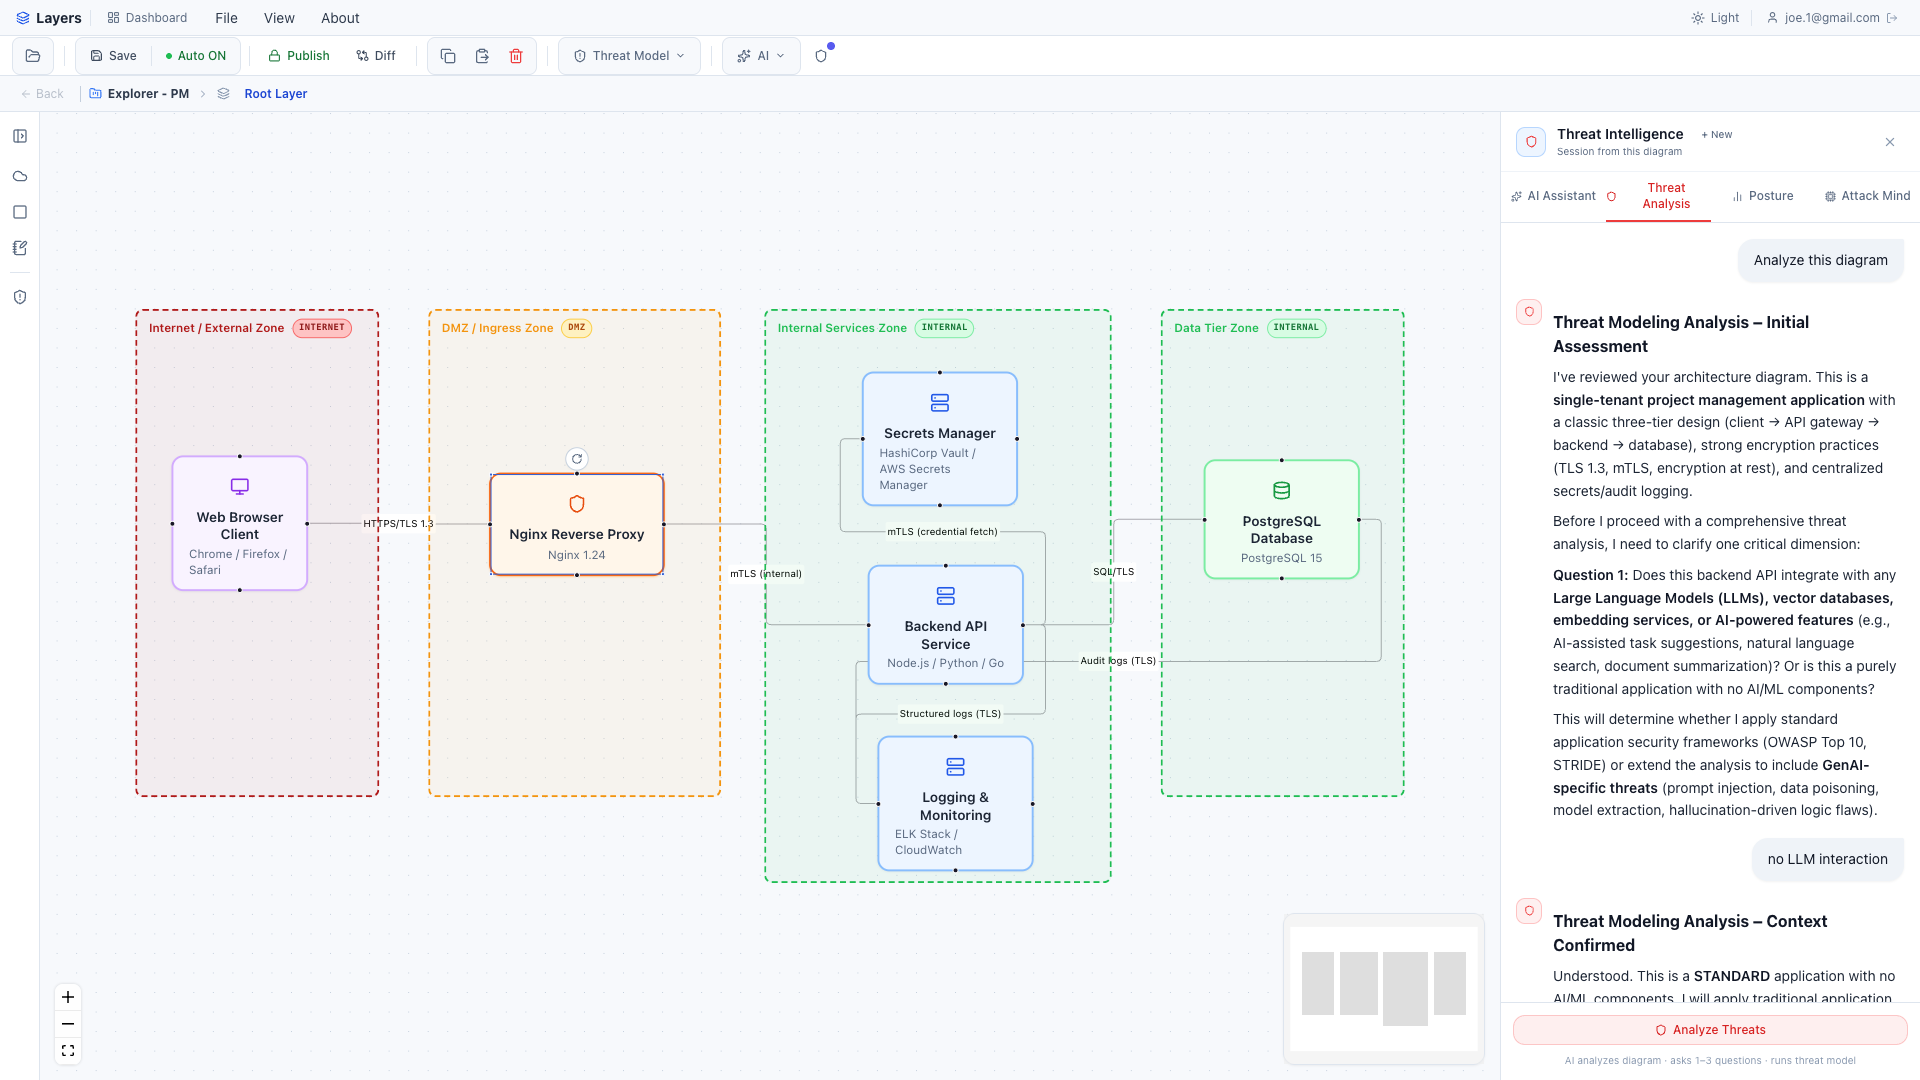1920x1080 pixels.
Task: Select the Nginx Reverse Proxy node
Action: [x=577, y=524]
